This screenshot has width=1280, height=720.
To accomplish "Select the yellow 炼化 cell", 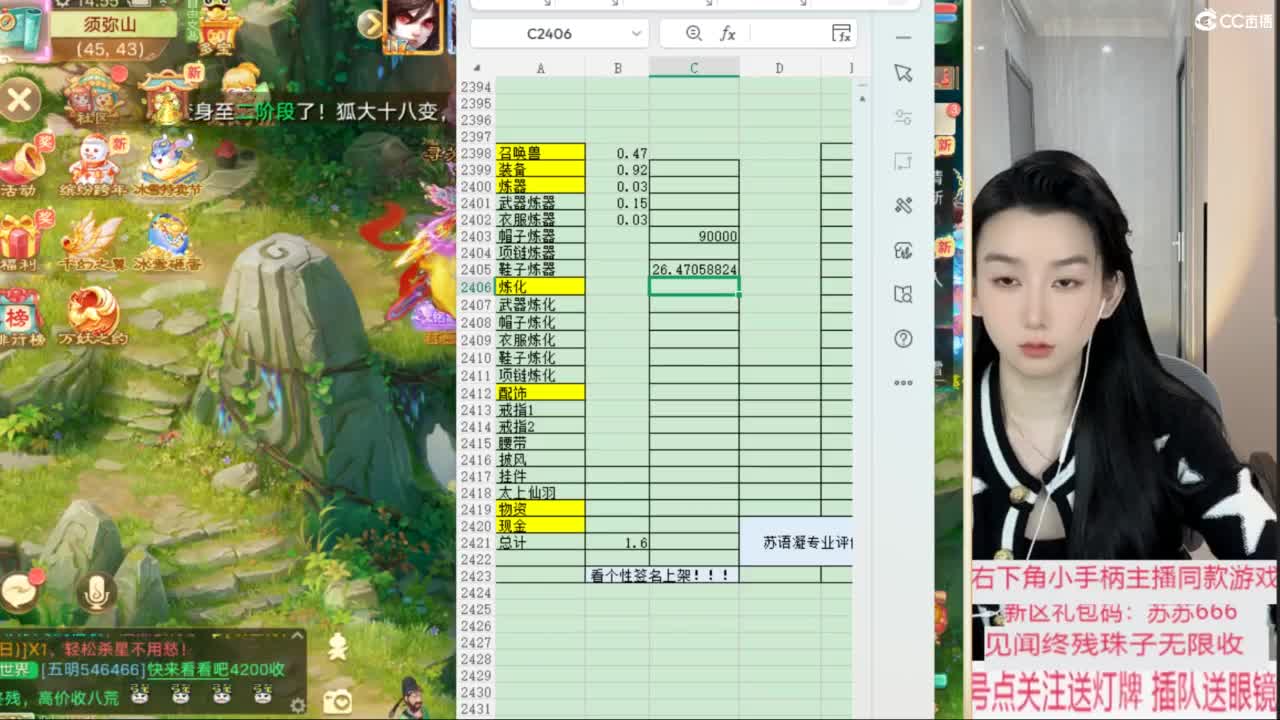I will pyautogui.click(x=540, y=287).
